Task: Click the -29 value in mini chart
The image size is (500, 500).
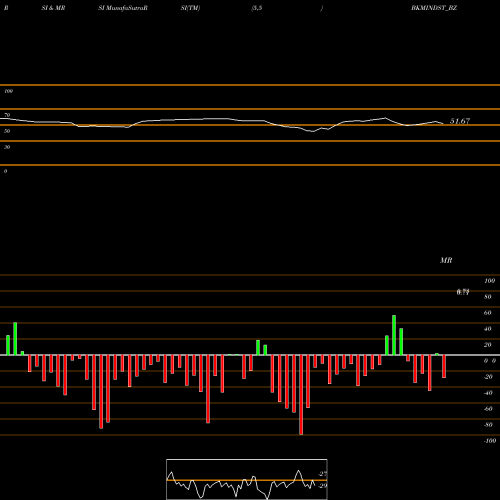Action: (323, 486)
